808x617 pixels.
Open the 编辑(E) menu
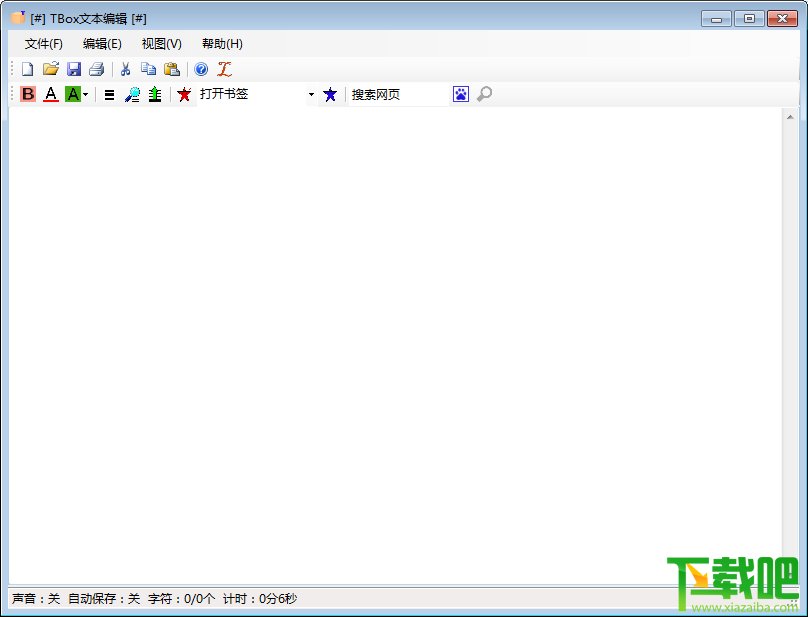(102, 44)
